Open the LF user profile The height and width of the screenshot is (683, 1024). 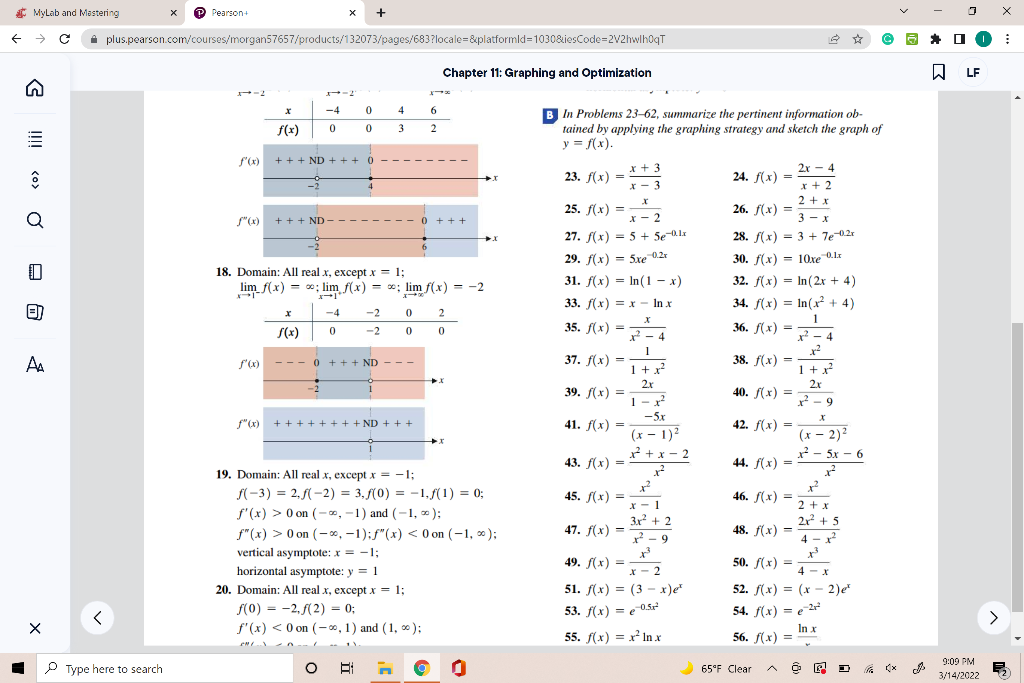(973, 72)
